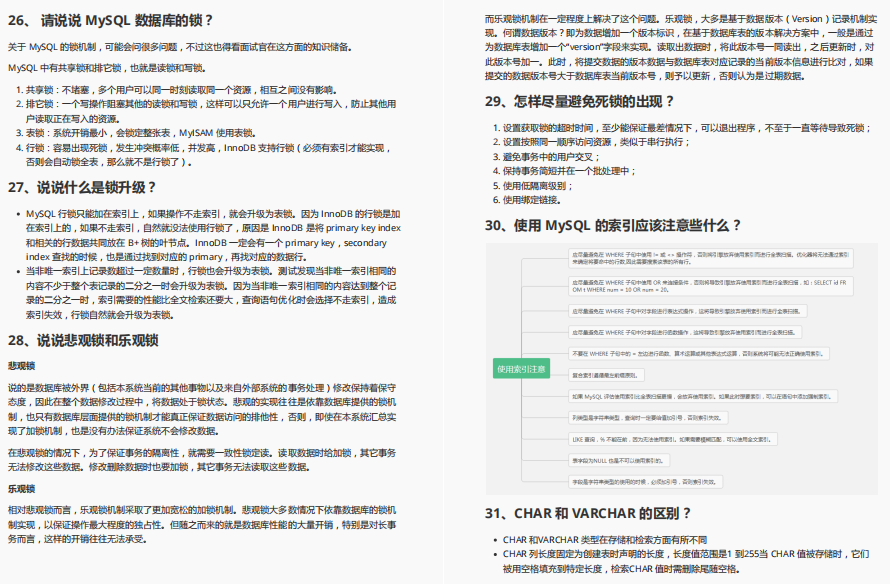The width and height of the screenshot is (890, 584).
Task: Click line '关于 MySQL 的锁机制，可能会问很多问题'
Action: tap(180, 47)
